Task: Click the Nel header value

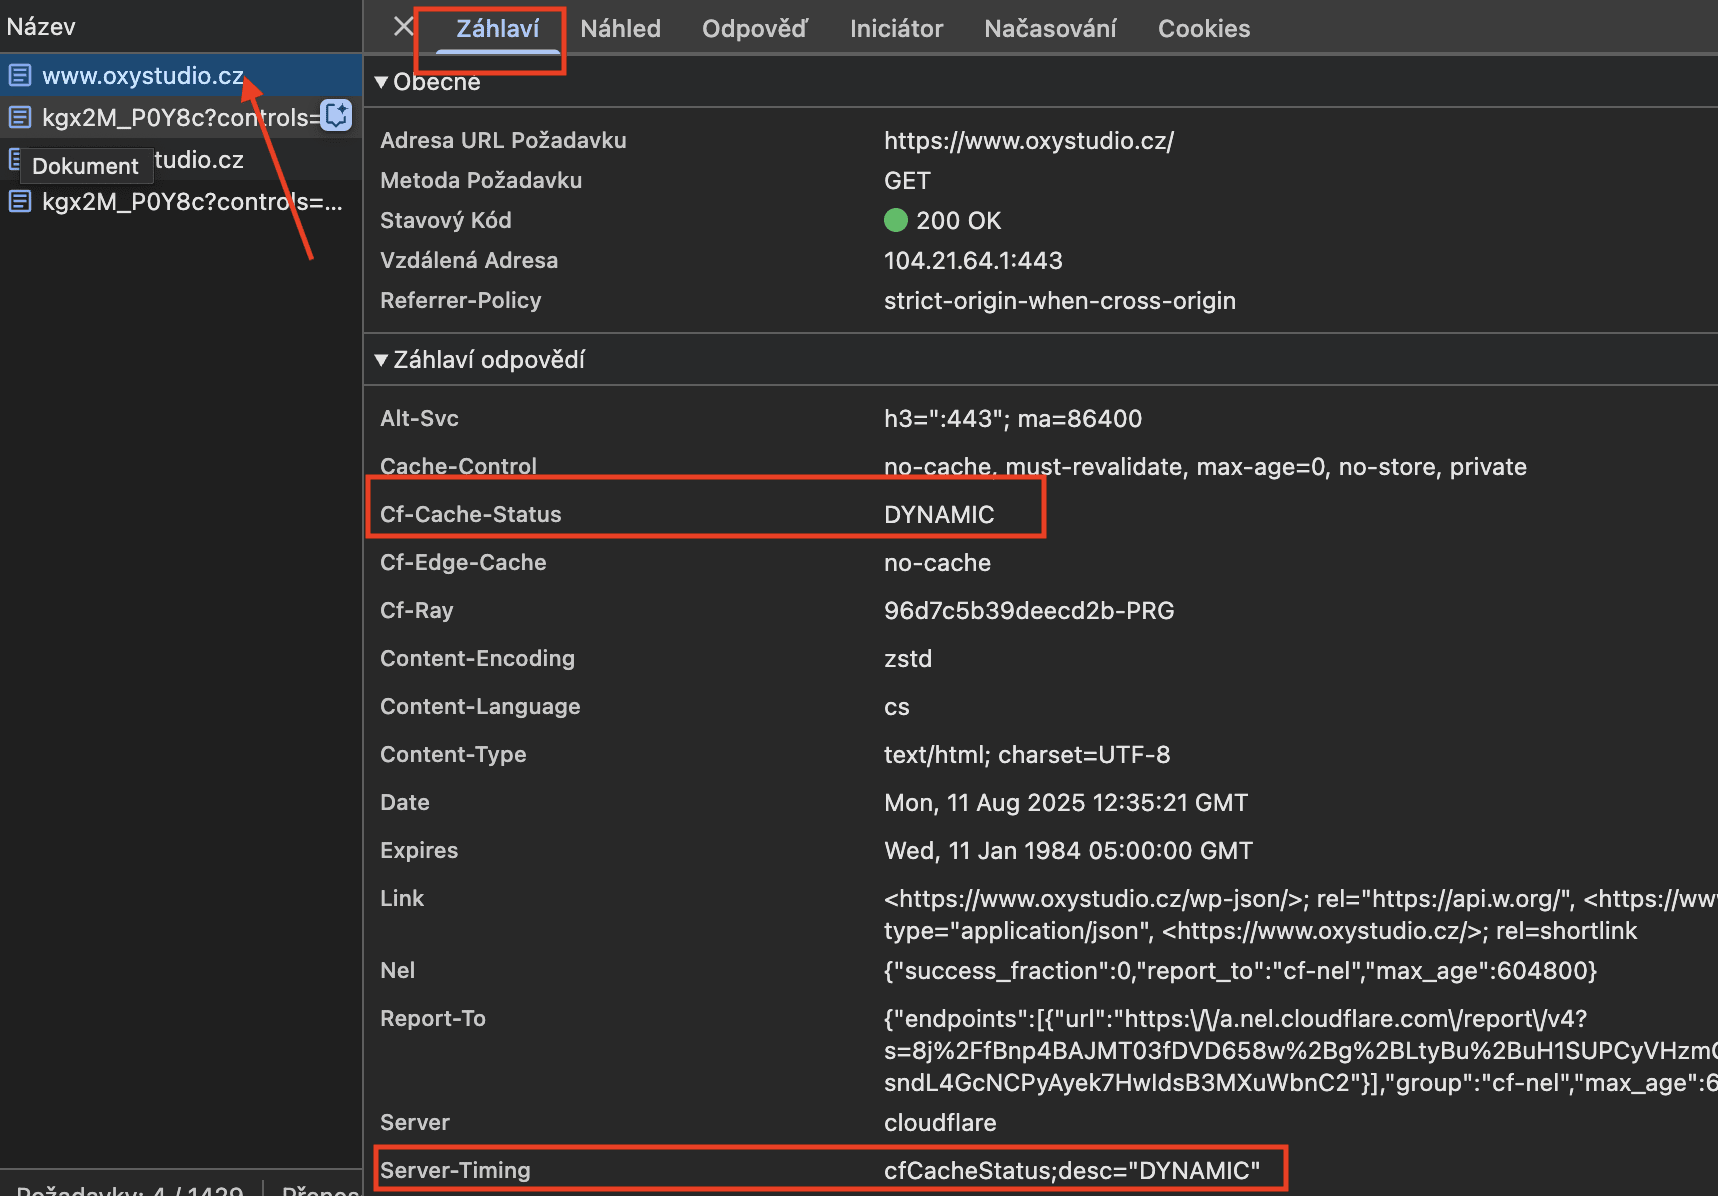Action: (x=1240, y=971)
